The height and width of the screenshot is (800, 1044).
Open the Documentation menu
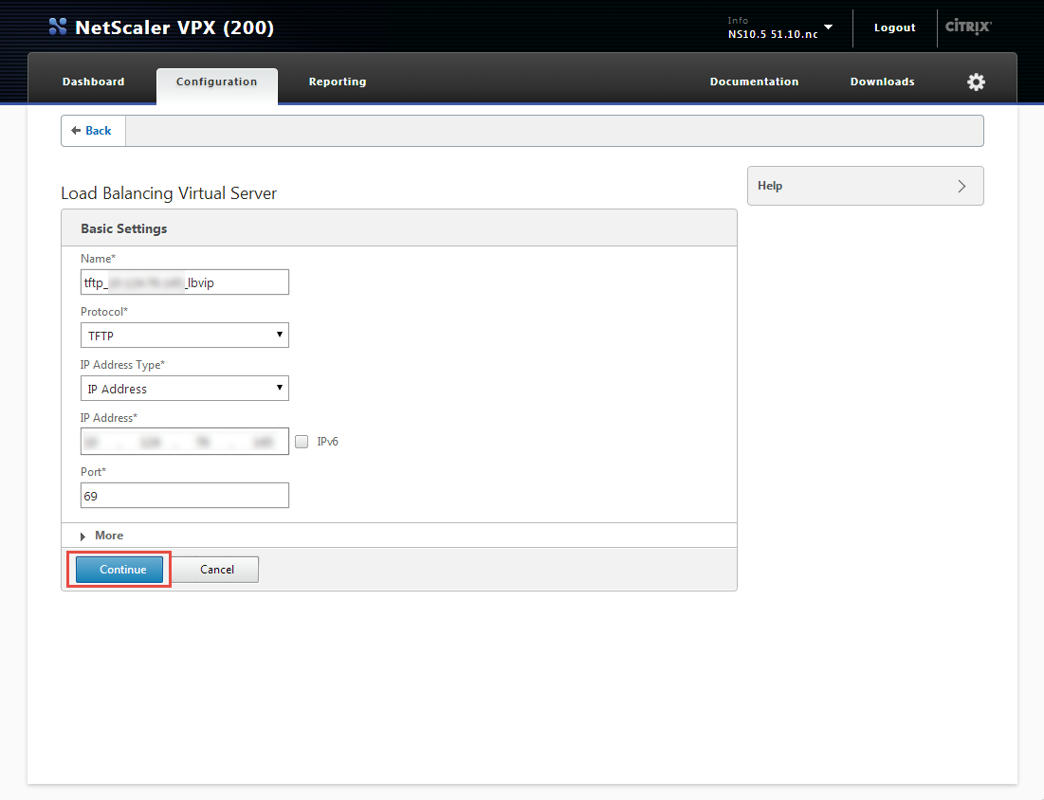754,82
